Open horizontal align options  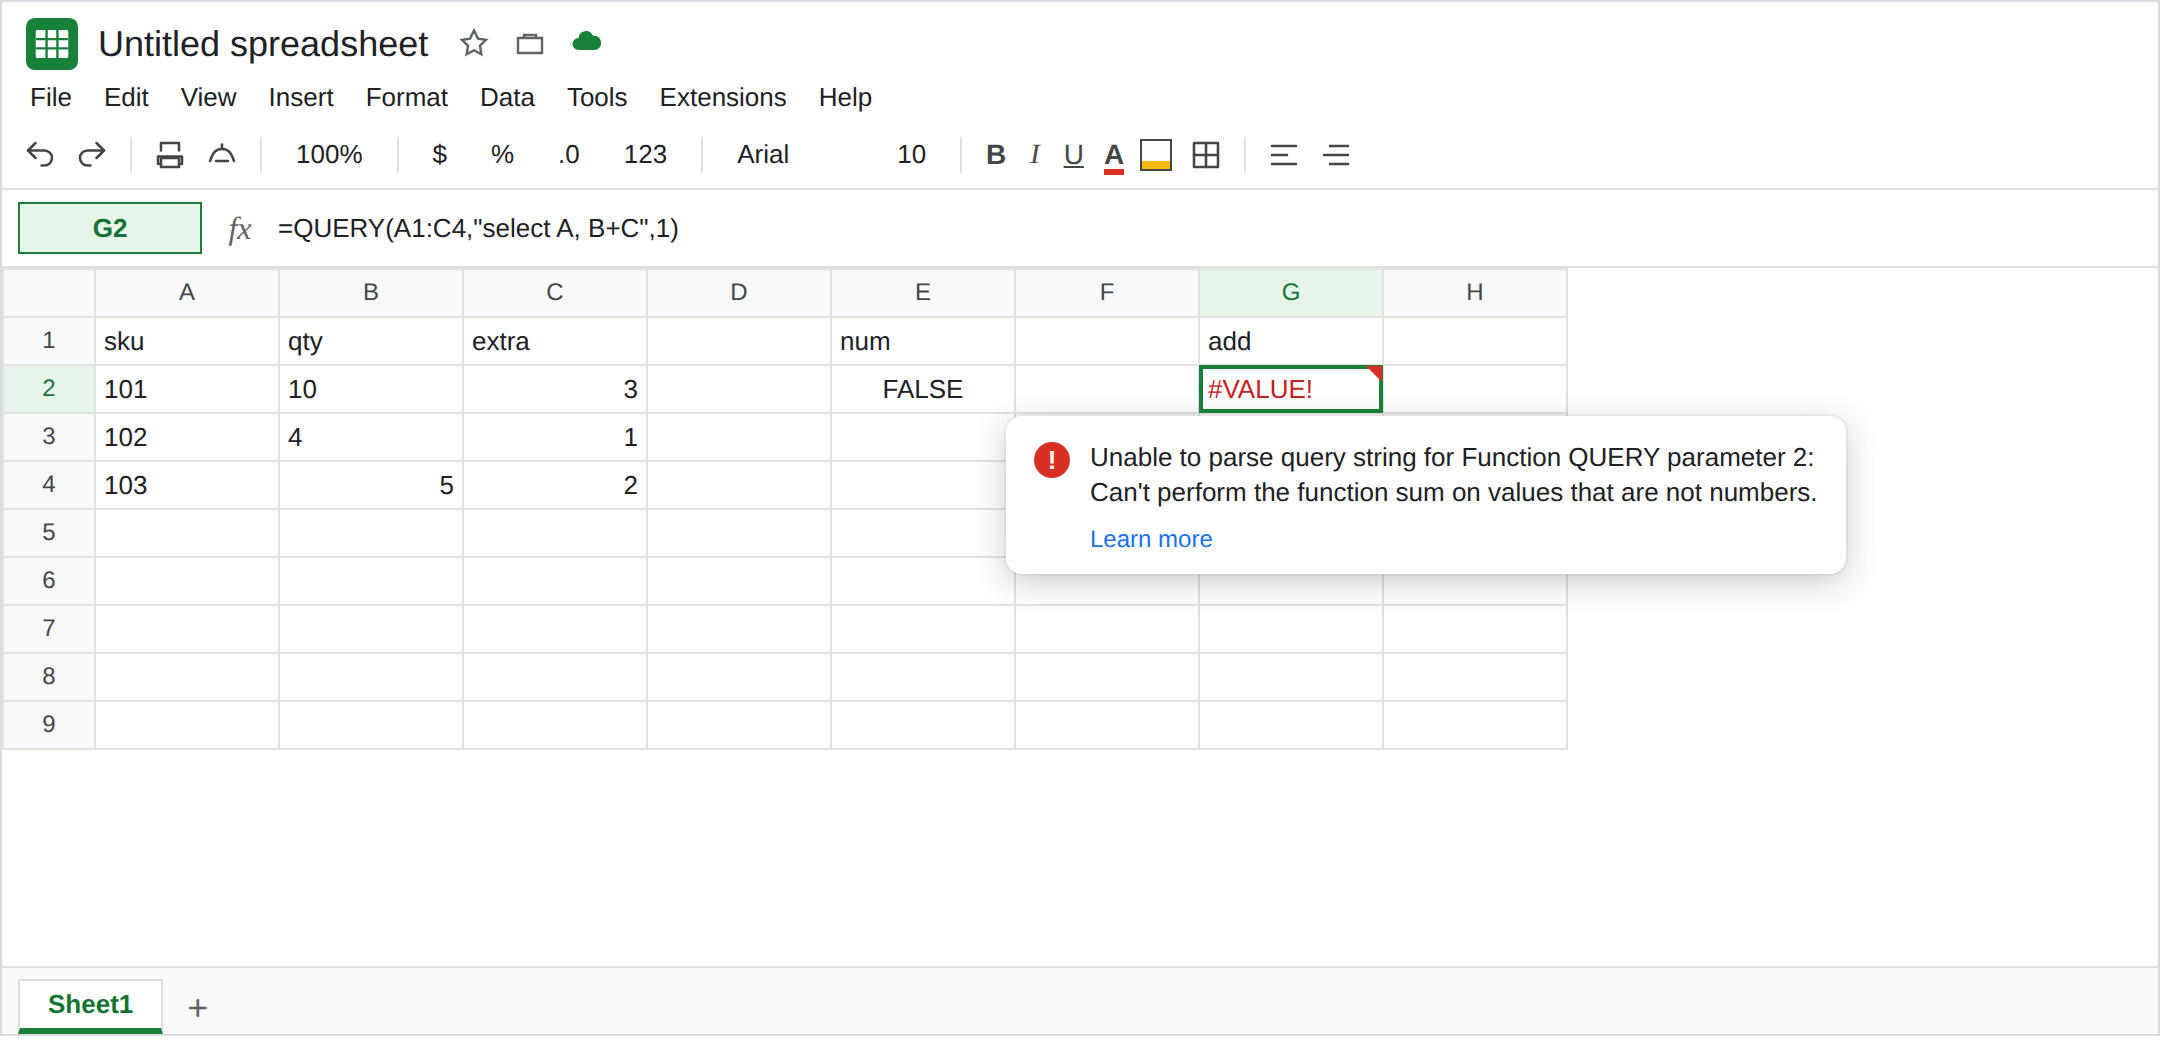tap(1284, 155)
